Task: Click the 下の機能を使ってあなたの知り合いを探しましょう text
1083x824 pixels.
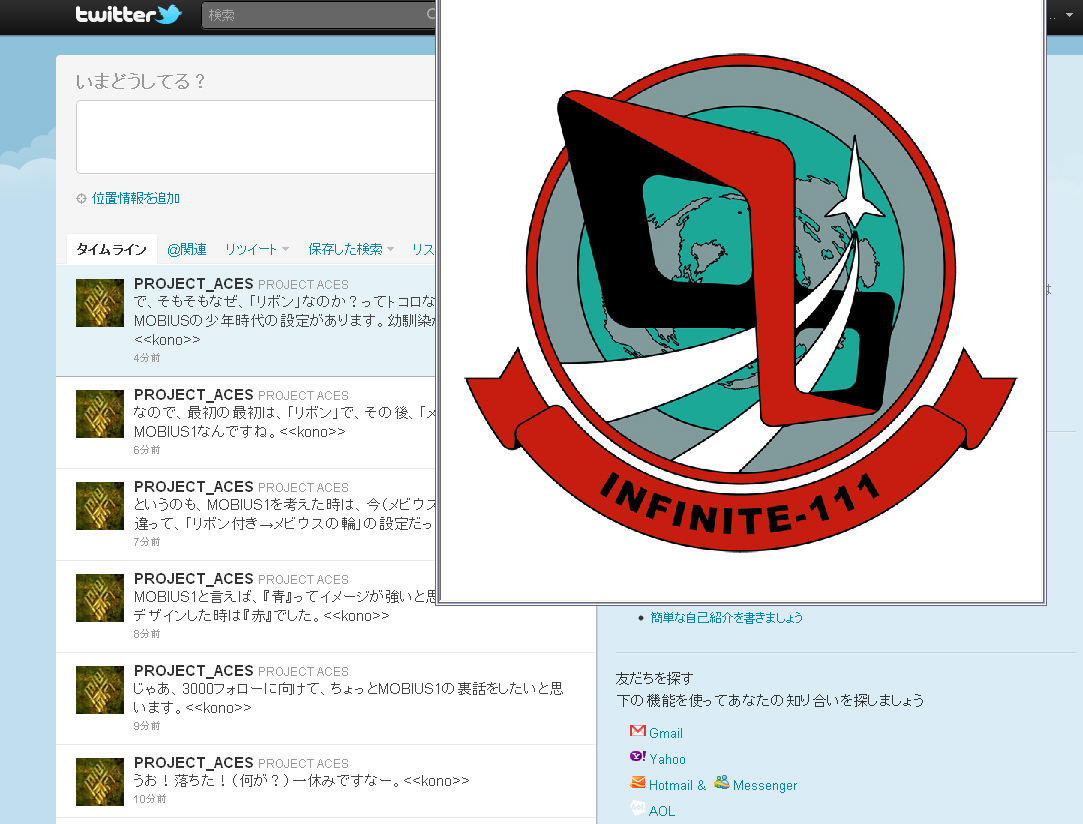Action: 770,700
